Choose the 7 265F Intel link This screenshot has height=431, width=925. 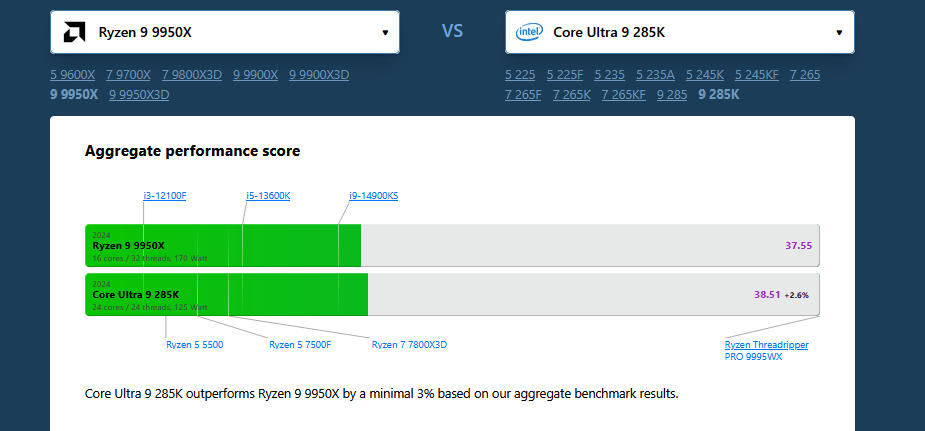(x=523, y=94)
